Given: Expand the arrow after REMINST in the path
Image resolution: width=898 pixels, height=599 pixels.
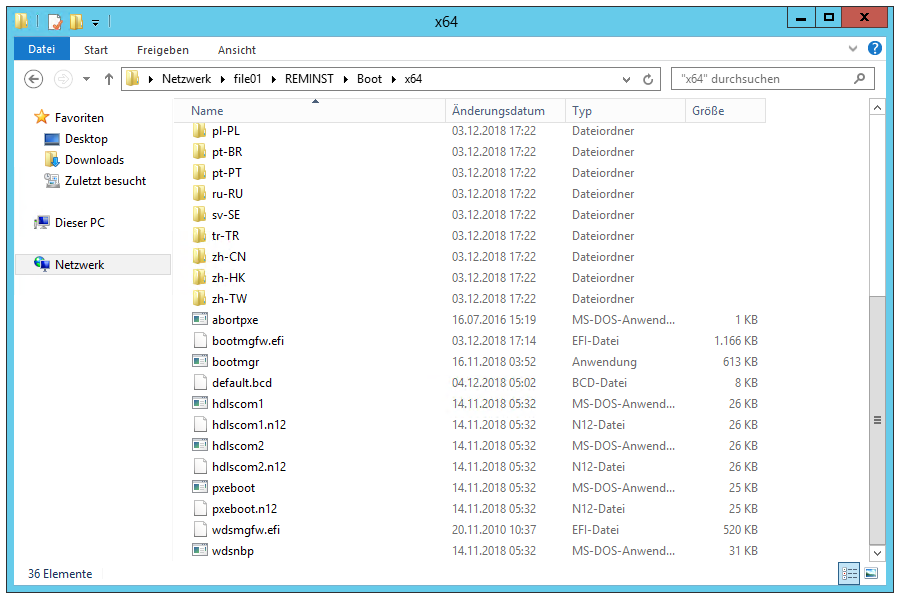Looking at the screenshot, I should tap(345, 79).
